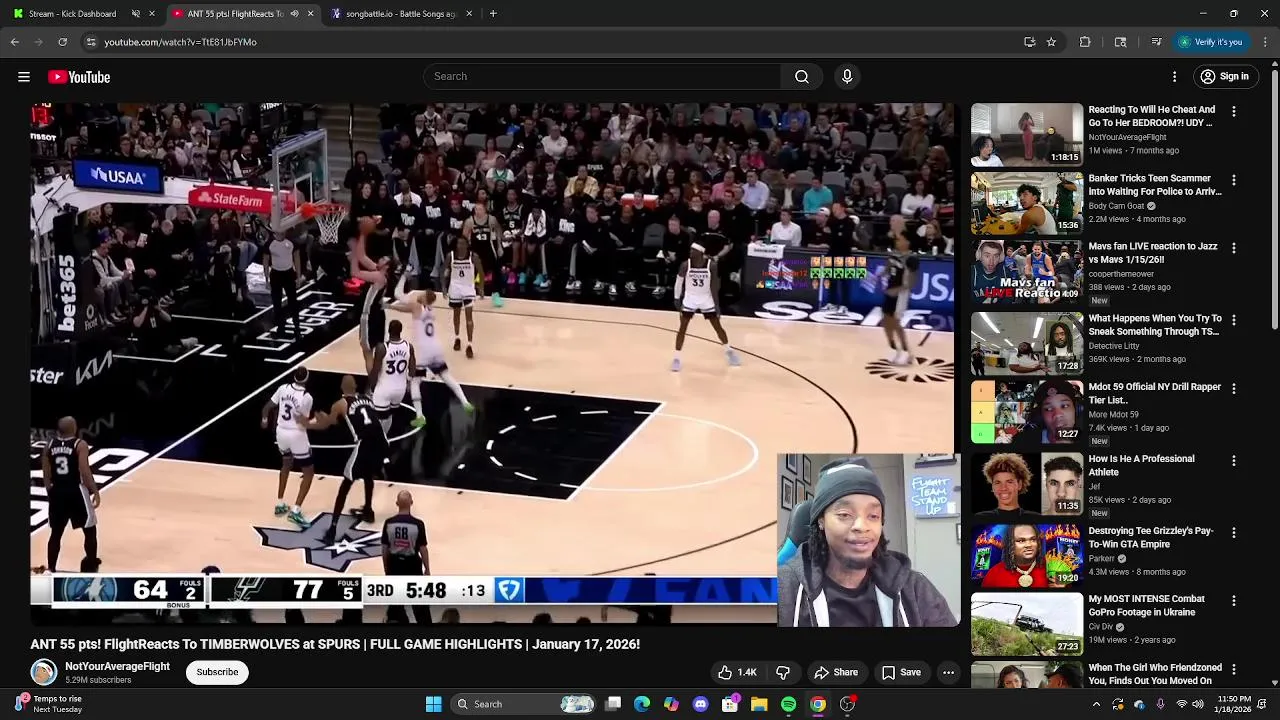Open the 'Mdot 59 Official NY Drill Rapper' thumbnail

coord(1026,411)
